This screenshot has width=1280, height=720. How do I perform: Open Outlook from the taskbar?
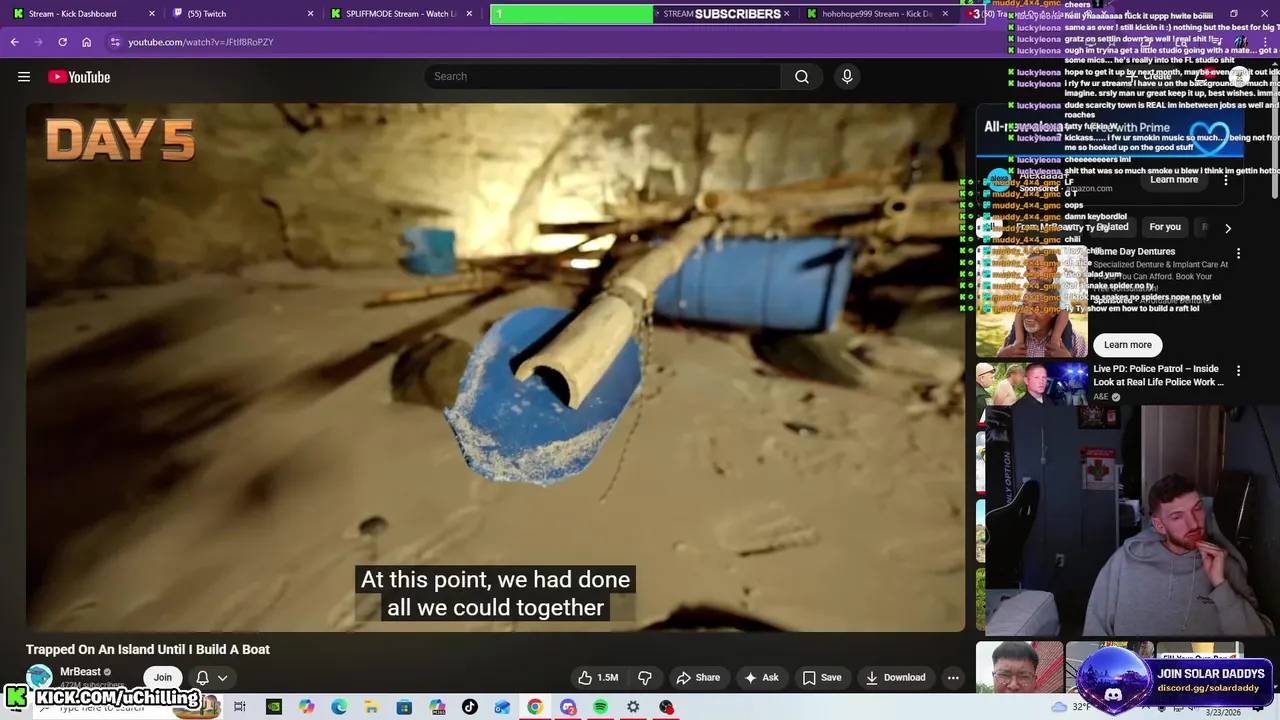[x=502, y=707]
